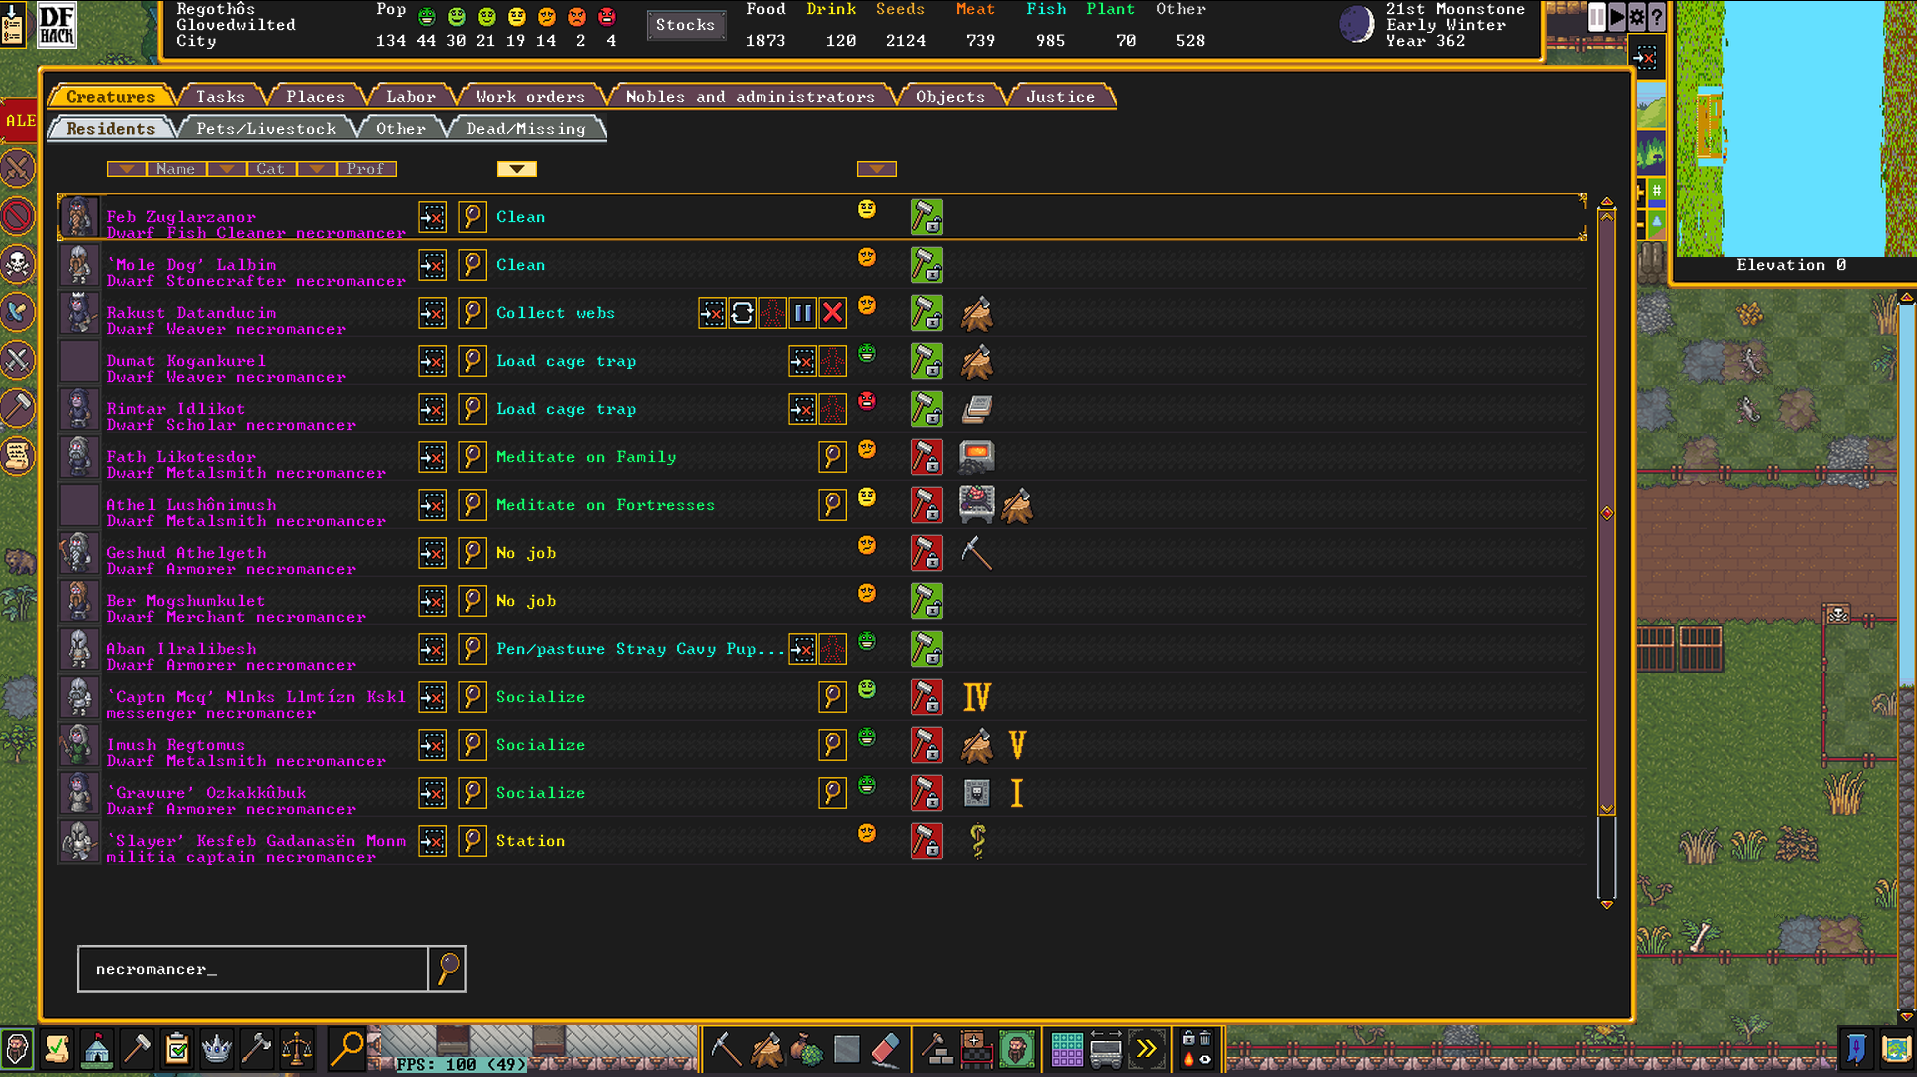1917x1077 pixels.
Task: Open citizen information icon in bottom toolbar
Action: (17, 1049)
